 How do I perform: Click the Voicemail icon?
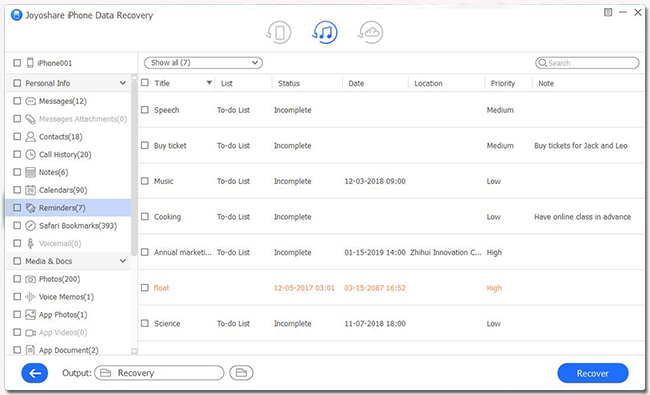(30, 243)
